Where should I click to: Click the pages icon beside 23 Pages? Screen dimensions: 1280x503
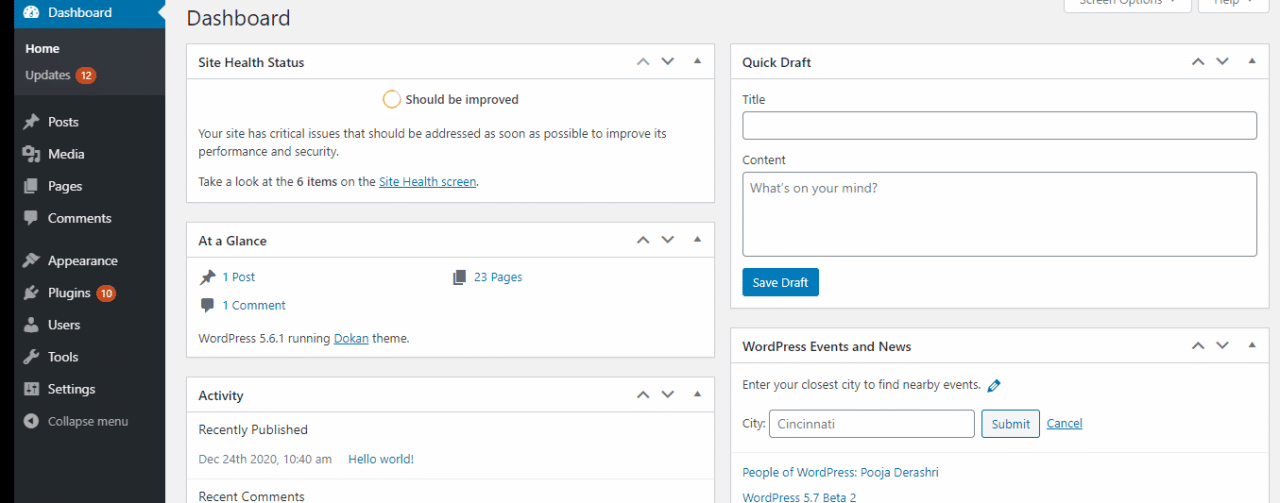459,277
